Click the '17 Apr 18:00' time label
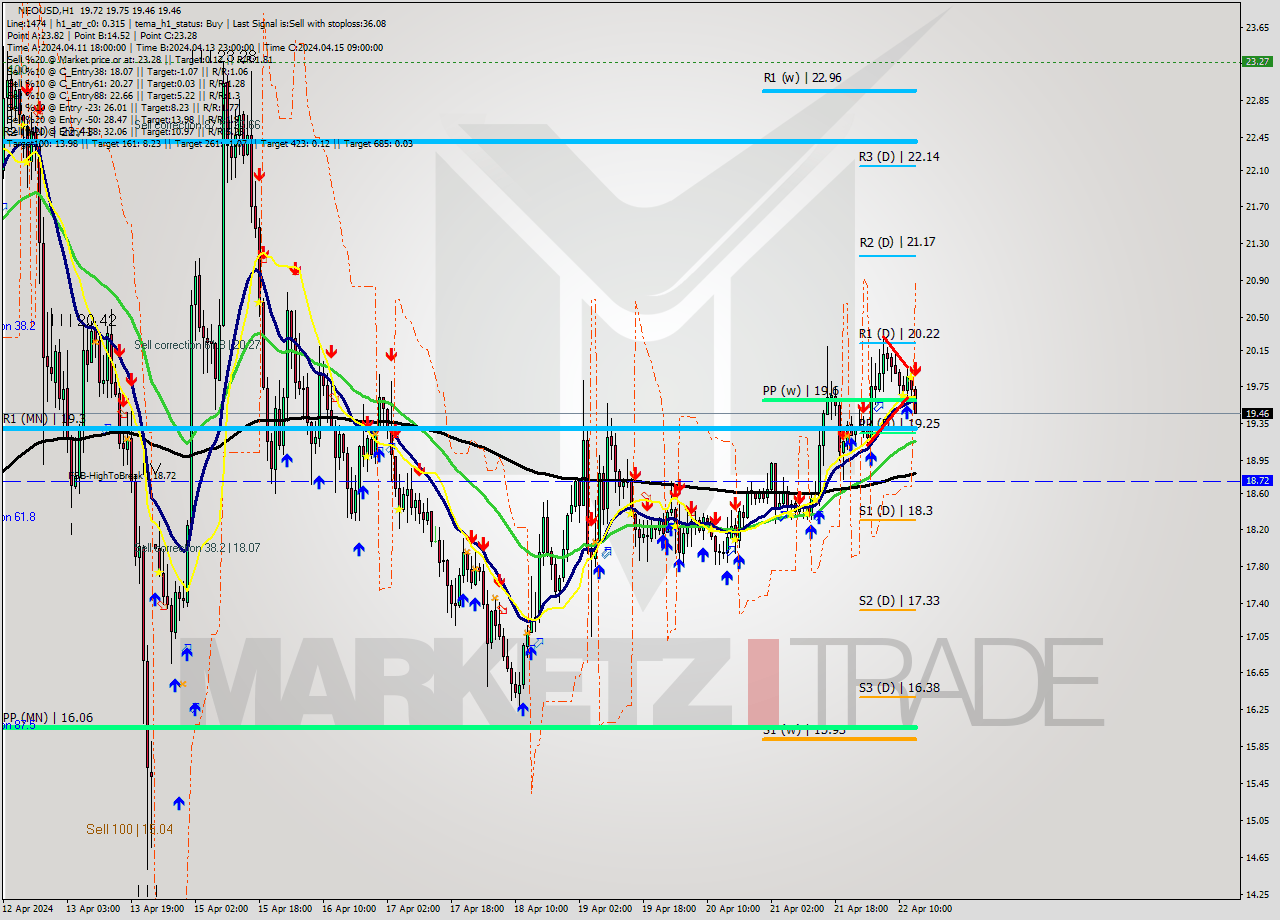1280x920 pixels. pyautogui.click(x=478, y=909)
